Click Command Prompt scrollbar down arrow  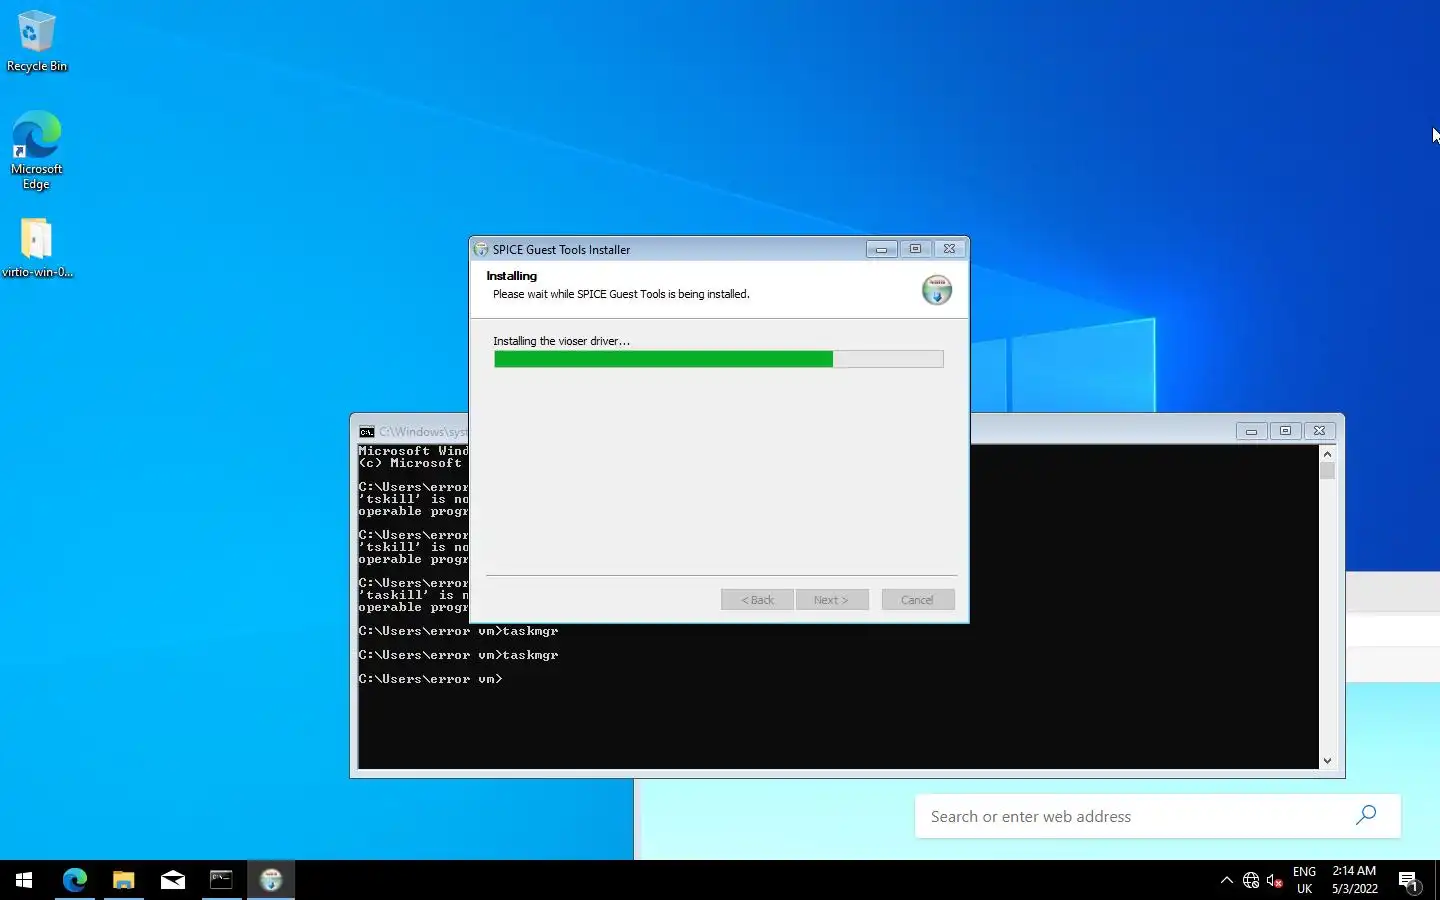[x=1327, y=761]
